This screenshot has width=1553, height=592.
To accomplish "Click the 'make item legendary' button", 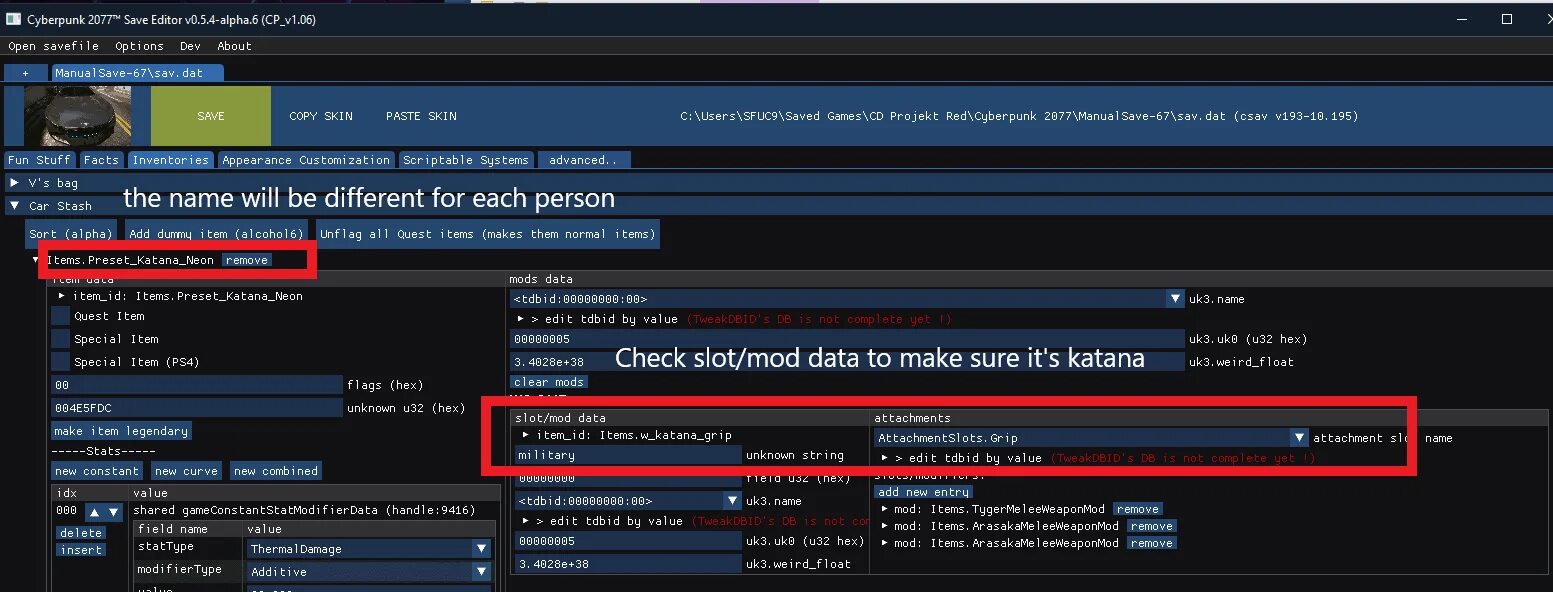I will point(120,430).
